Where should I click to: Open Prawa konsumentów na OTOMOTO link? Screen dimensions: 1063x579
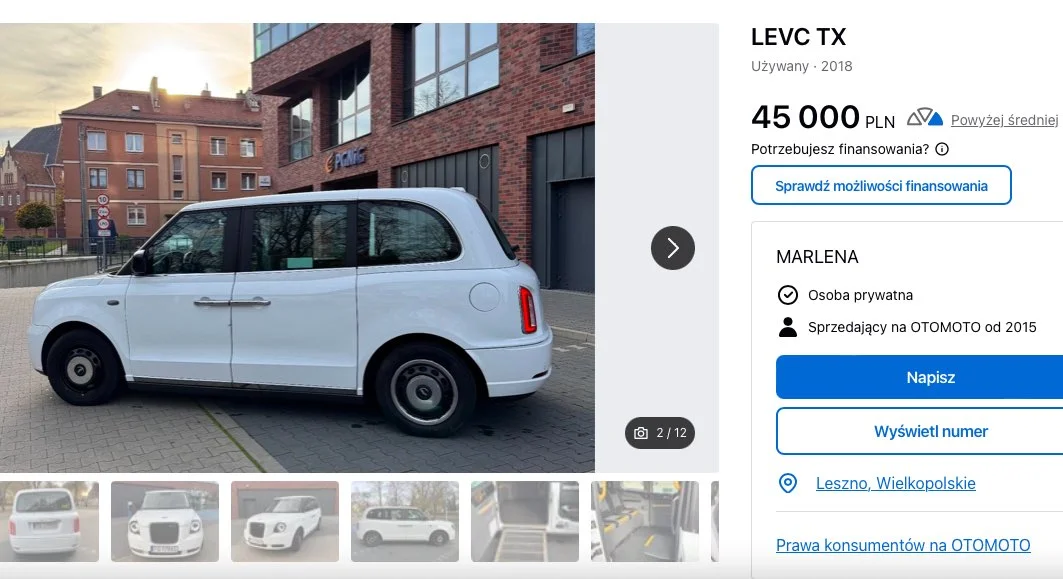[x=903, y=545]
